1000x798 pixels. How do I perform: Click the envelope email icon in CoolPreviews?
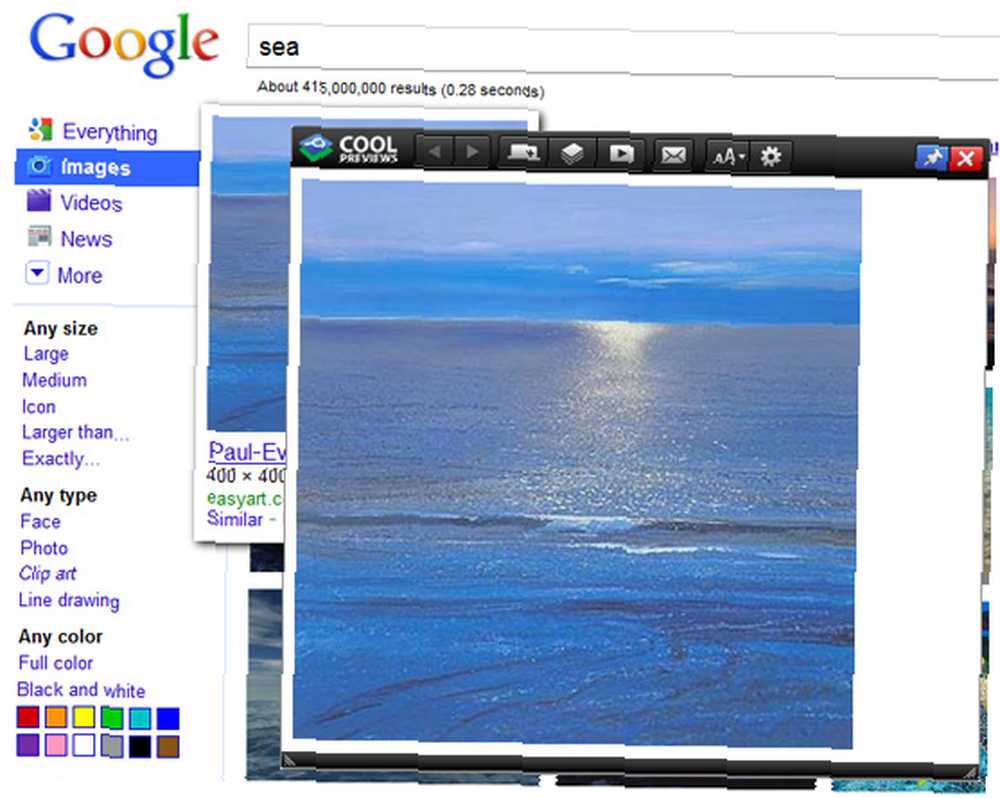[673, 155]
